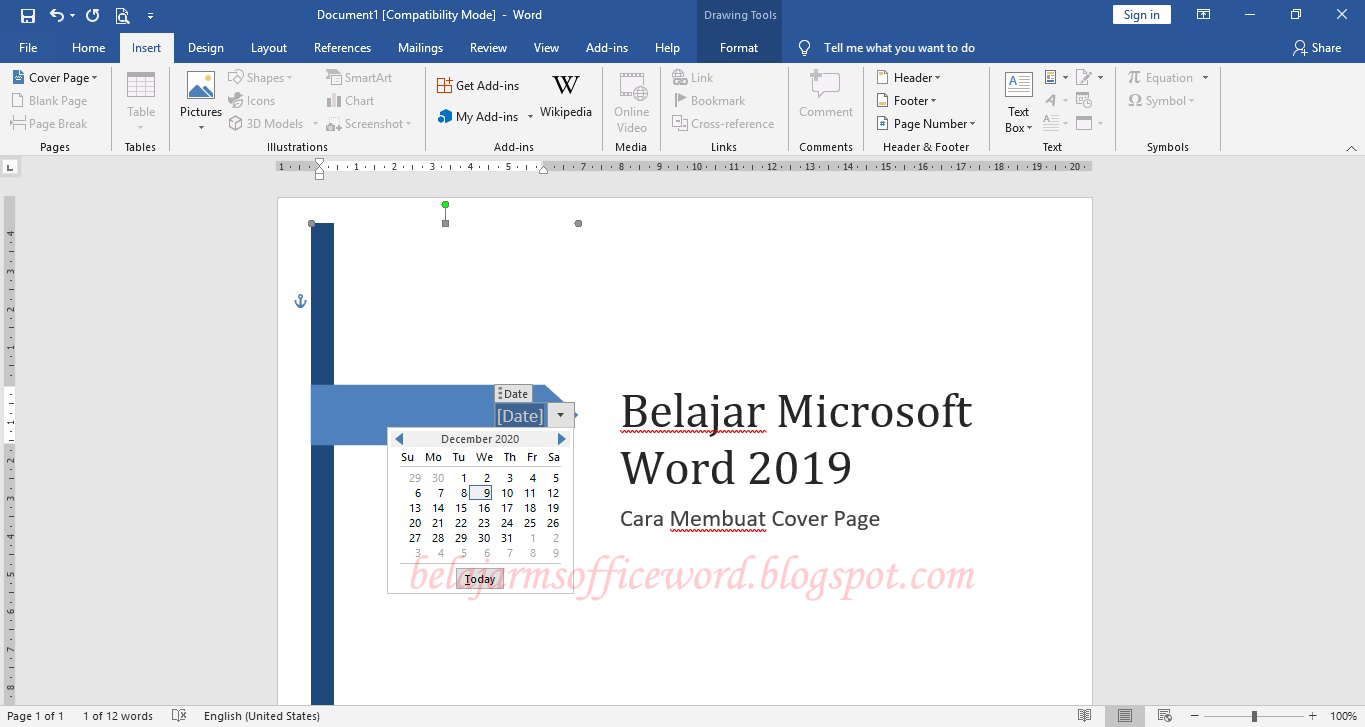Click the 100% zoom level

[1343, 716]
